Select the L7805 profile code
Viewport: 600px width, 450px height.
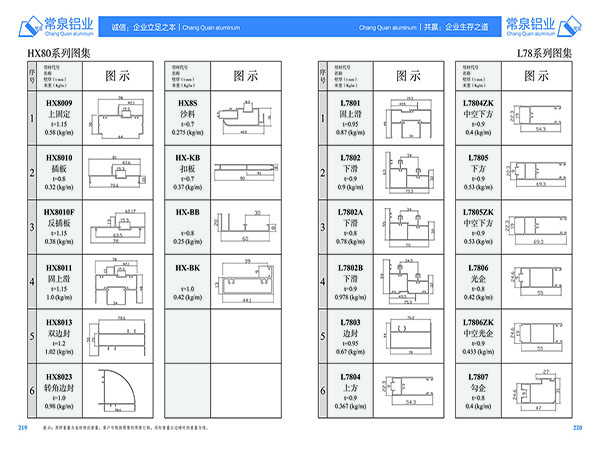[x=478, y=158]
